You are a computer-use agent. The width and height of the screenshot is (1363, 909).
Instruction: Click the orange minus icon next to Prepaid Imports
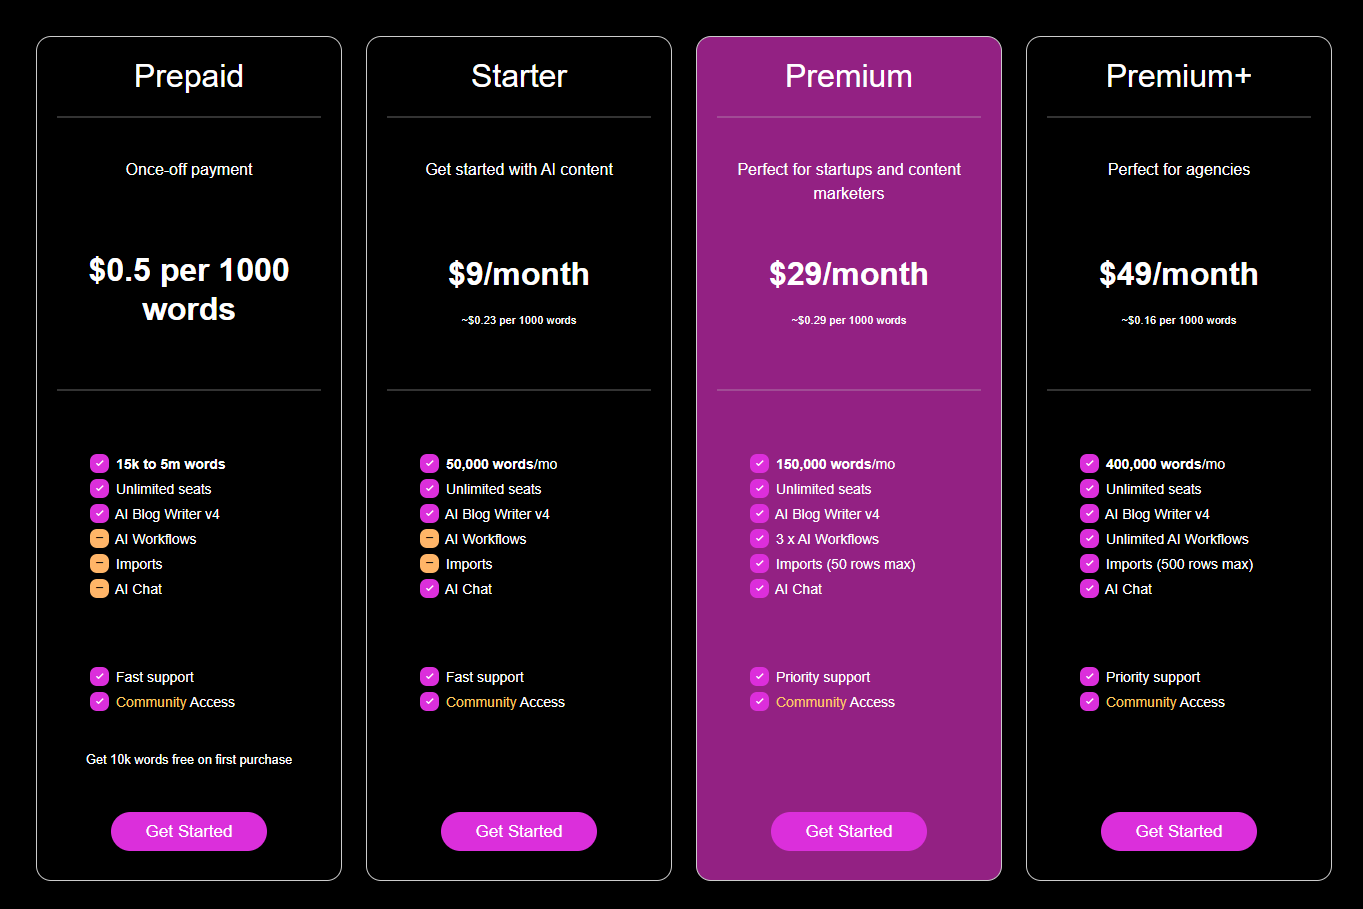click(99, 563)
